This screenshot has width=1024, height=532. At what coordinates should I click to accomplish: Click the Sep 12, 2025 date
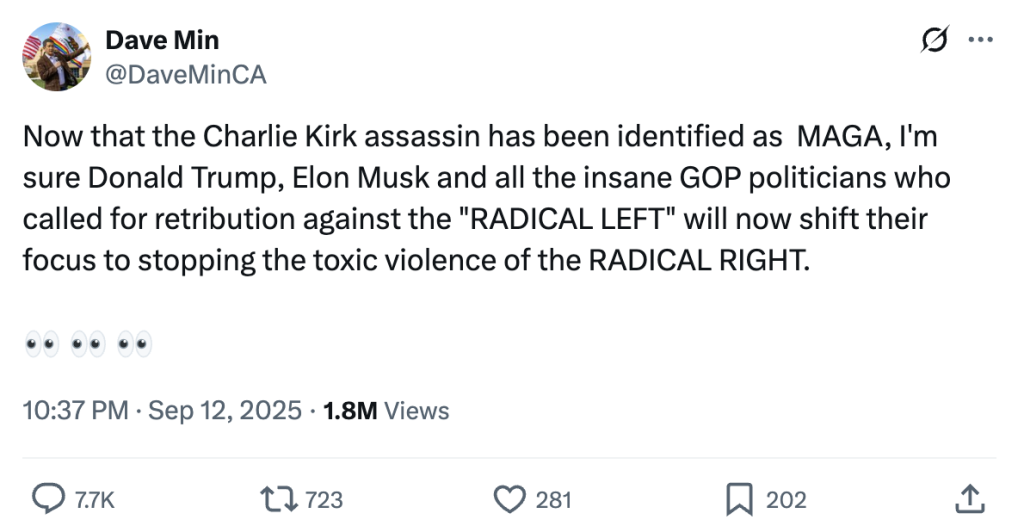225,410
